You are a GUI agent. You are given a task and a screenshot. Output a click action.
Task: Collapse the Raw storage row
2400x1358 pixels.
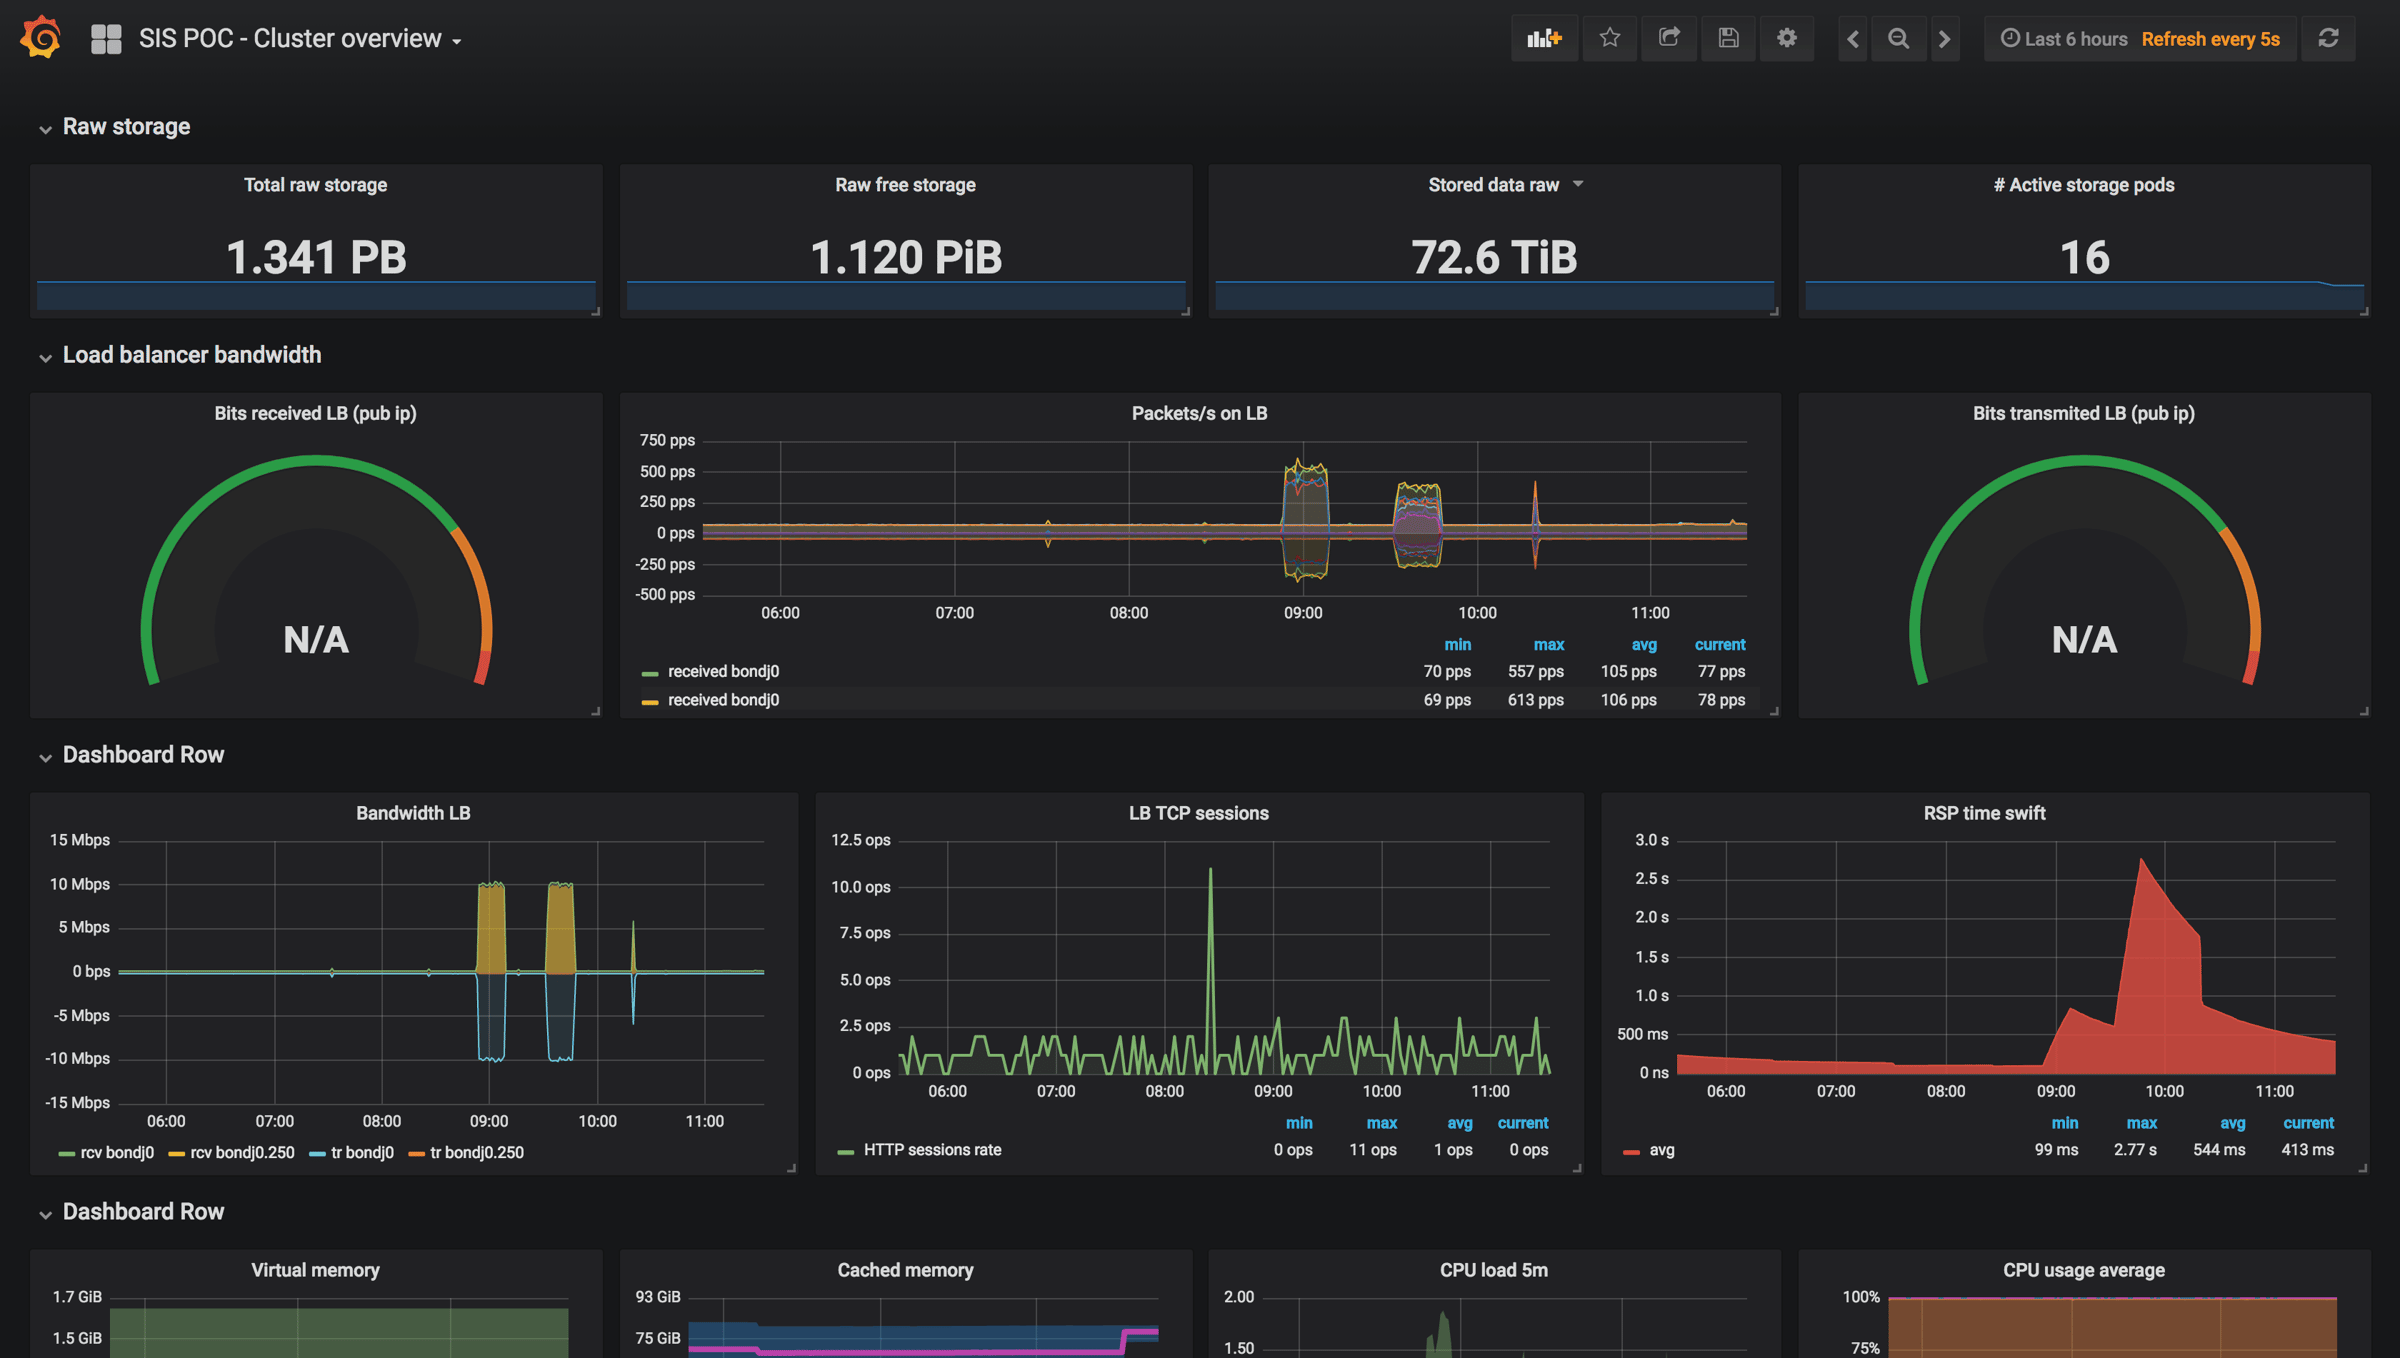coord(125,126)
